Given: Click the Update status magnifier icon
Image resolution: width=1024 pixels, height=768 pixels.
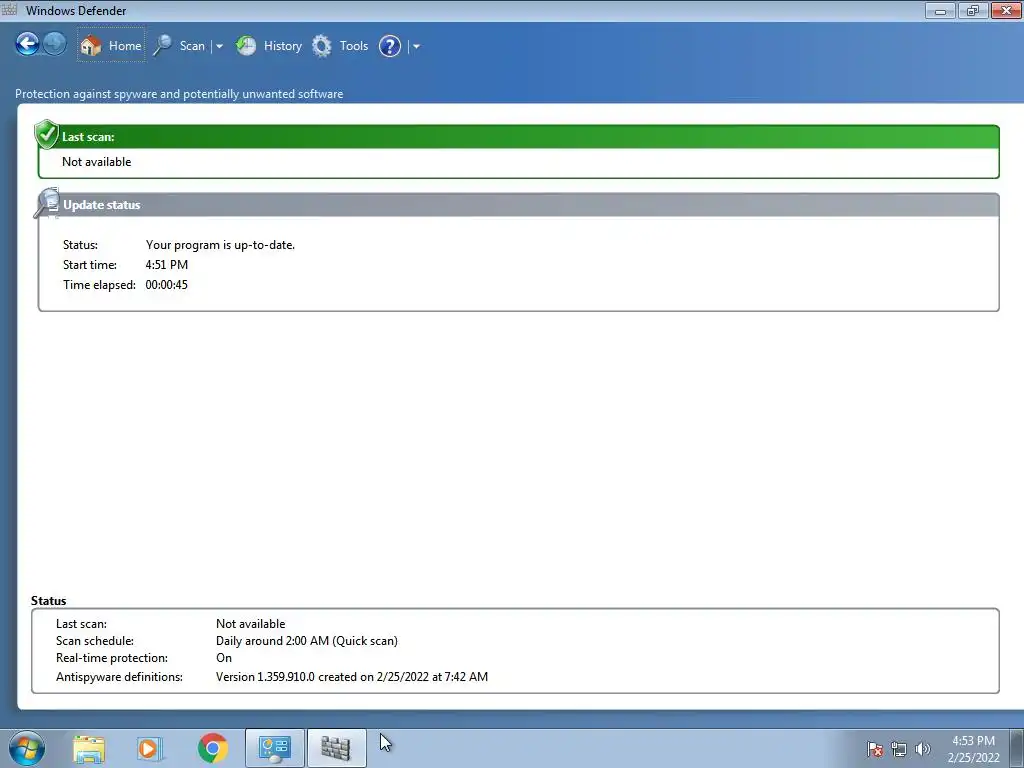Looking at the screenshot, I should pos(47,203).
